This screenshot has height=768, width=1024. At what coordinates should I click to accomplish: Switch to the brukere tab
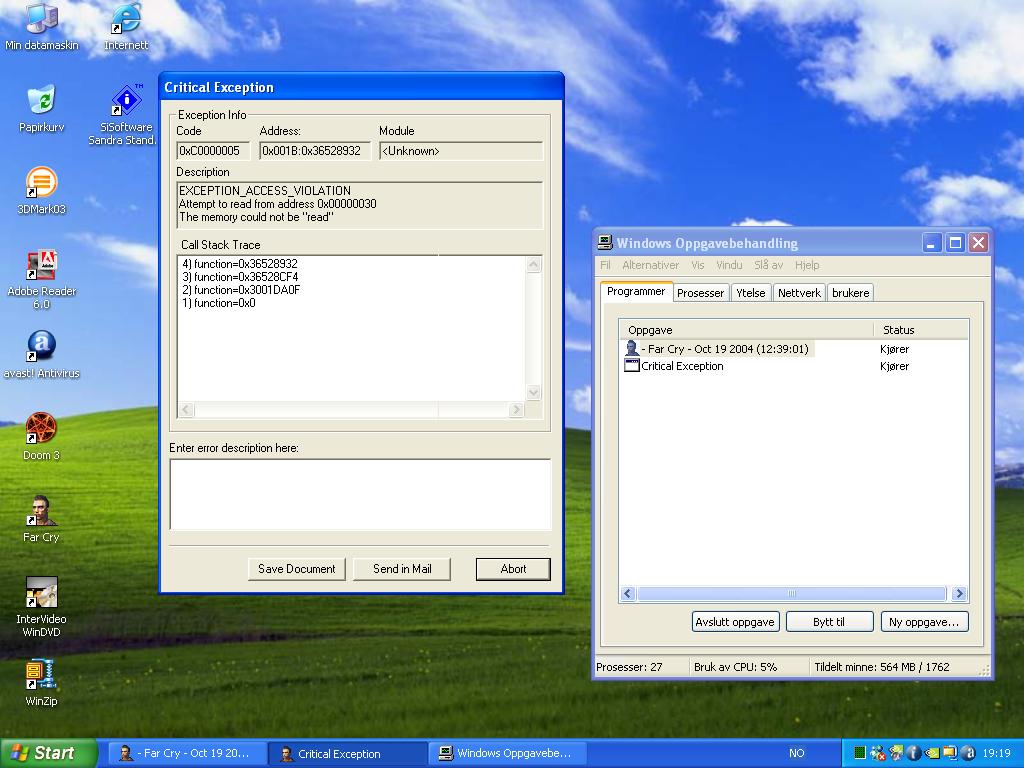point(850,293)
